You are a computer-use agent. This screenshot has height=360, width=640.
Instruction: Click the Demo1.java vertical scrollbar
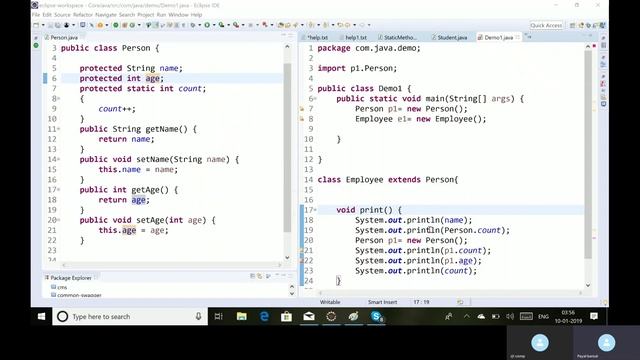pos(588,154)
